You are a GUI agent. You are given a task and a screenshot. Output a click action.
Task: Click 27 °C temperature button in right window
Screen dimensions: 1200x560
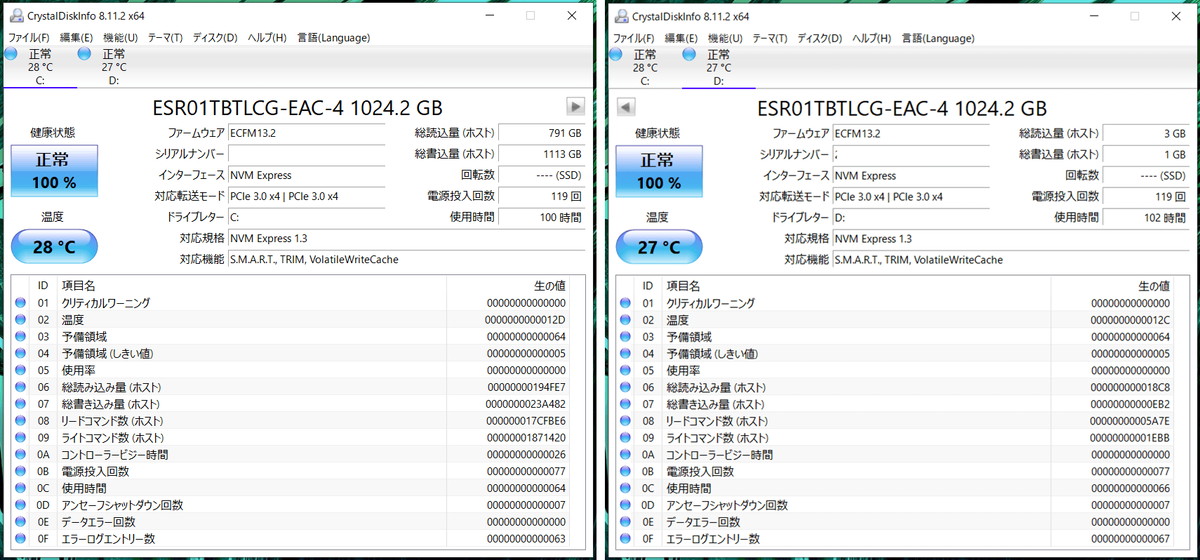point(660,247)
